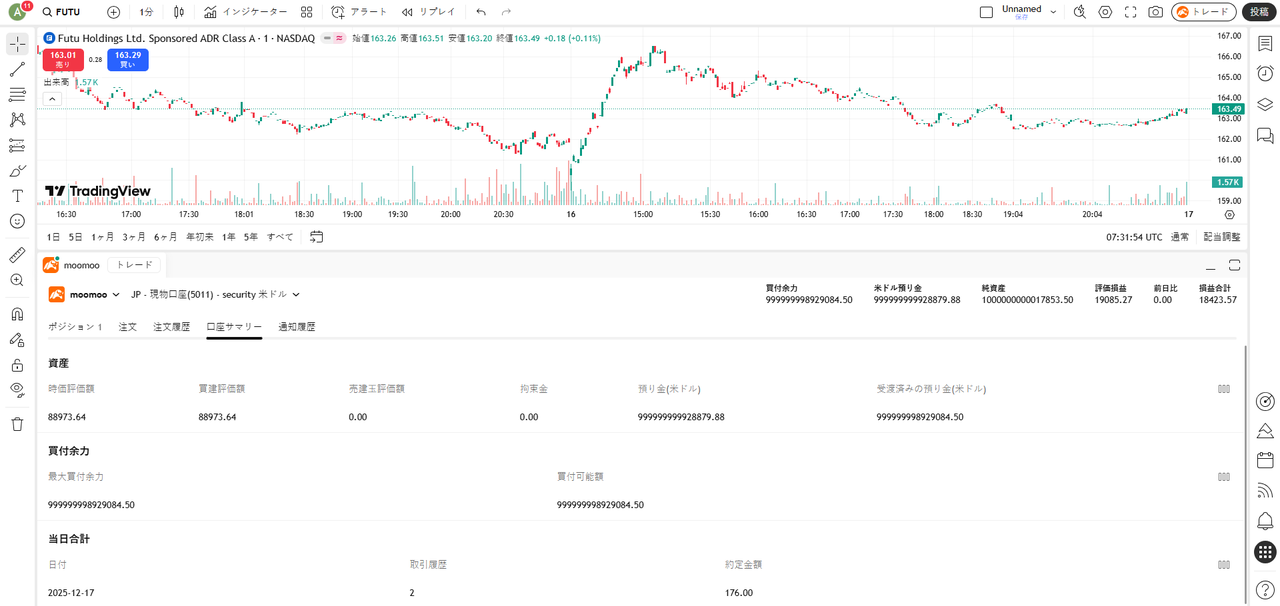Click the 投稿 publish button
The width and height of the screenshot is (1280, 606).
(x=1259, y=12)
